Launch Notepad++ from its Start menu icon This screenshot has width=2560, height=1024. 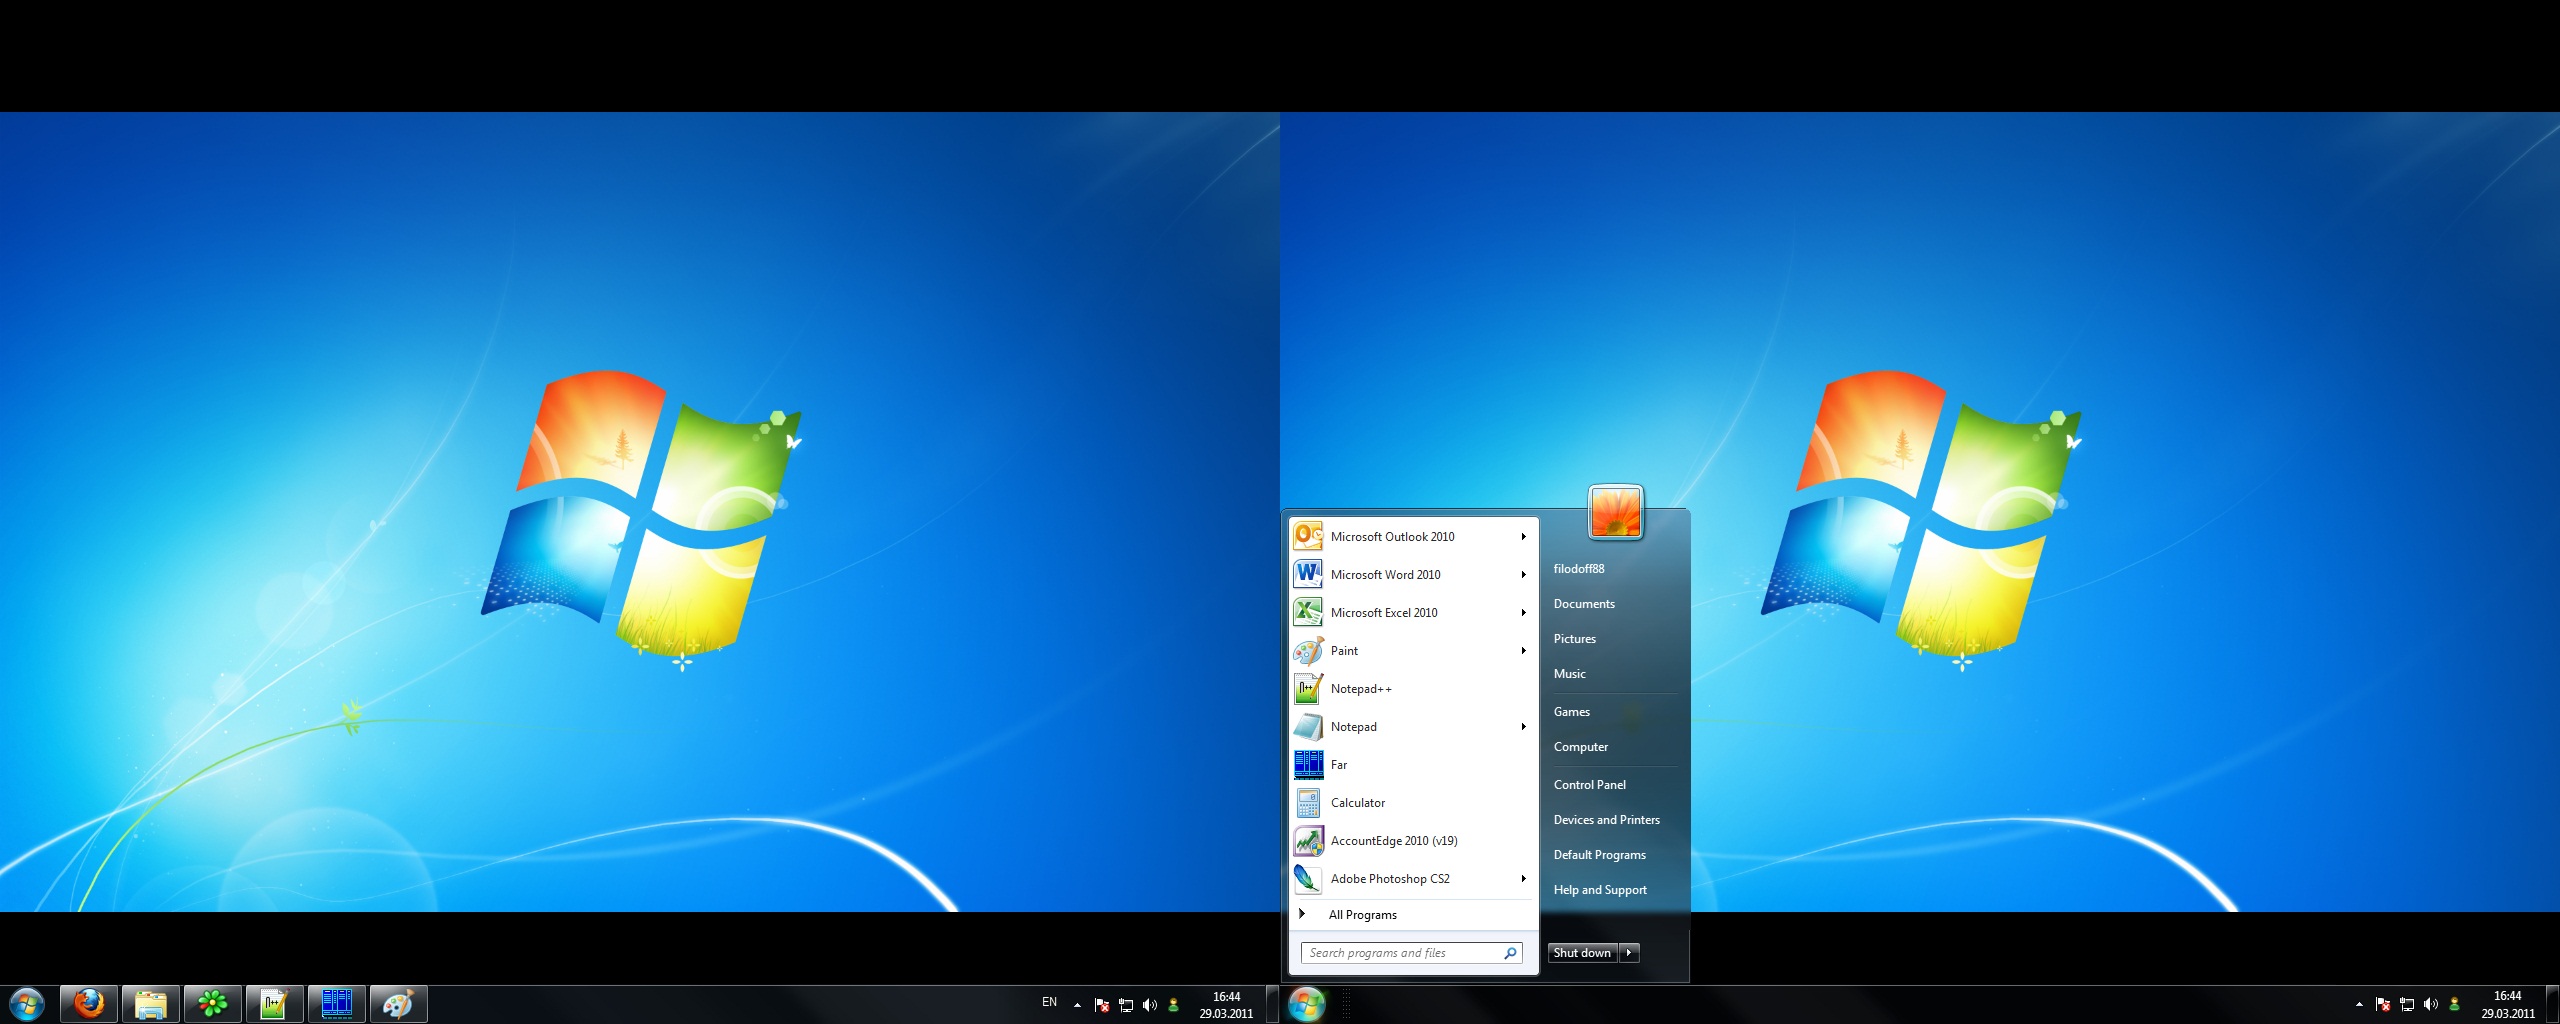pyautogui.click(x=1308, y=689)
